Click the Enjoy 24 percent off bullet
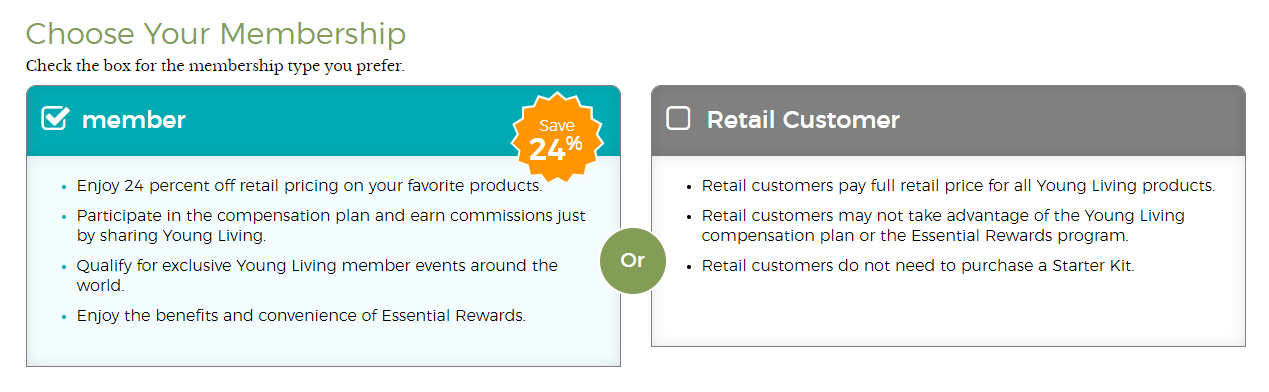 click(x=309, y=185)
